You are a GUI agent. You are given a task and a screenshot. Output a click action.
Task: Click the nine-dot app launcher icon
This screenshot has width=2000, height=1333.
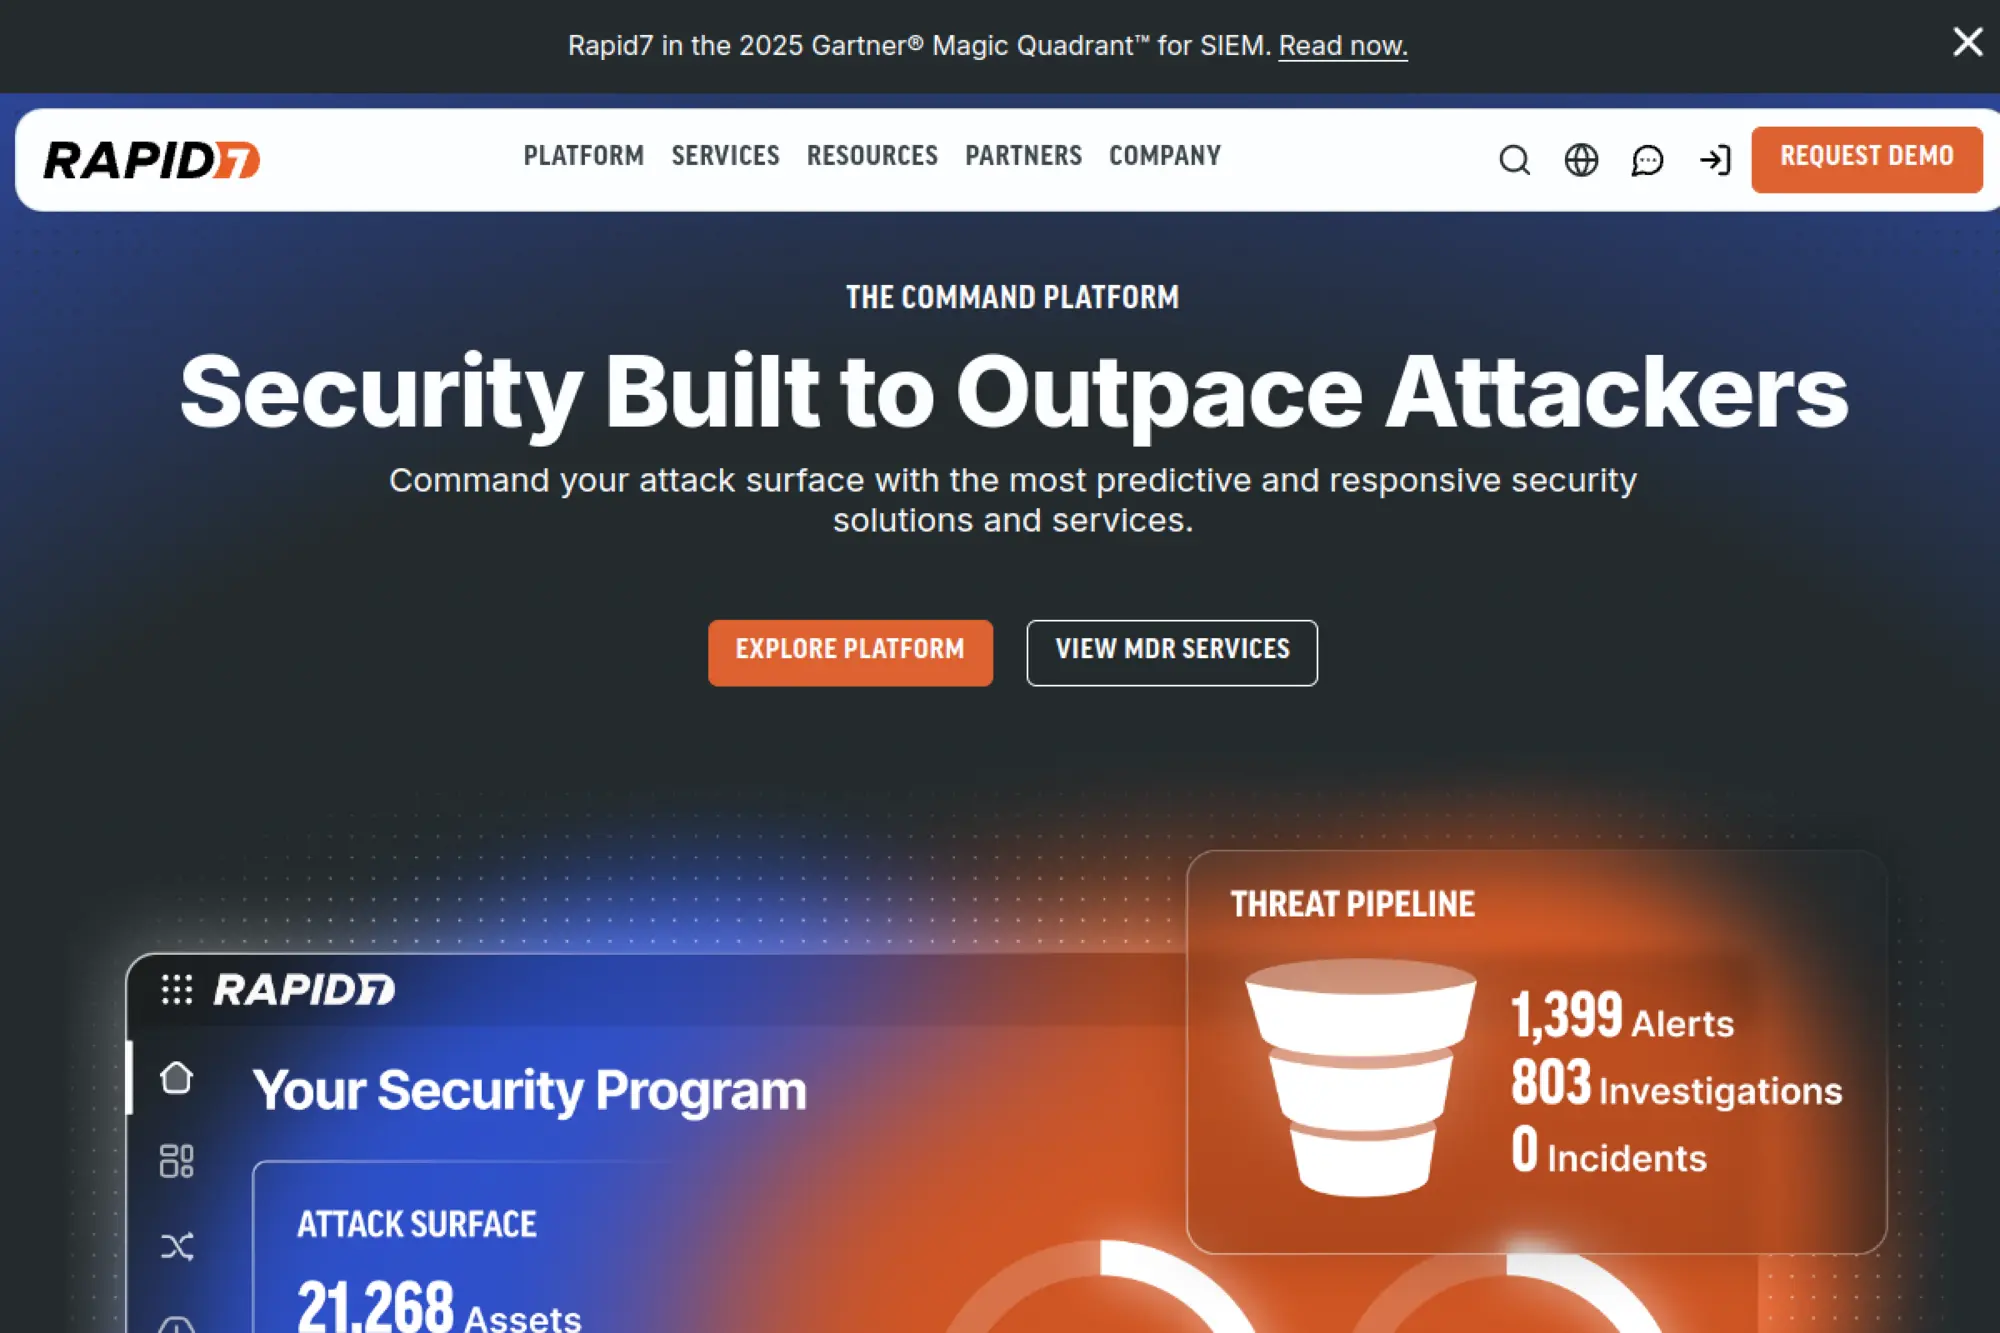177,989
